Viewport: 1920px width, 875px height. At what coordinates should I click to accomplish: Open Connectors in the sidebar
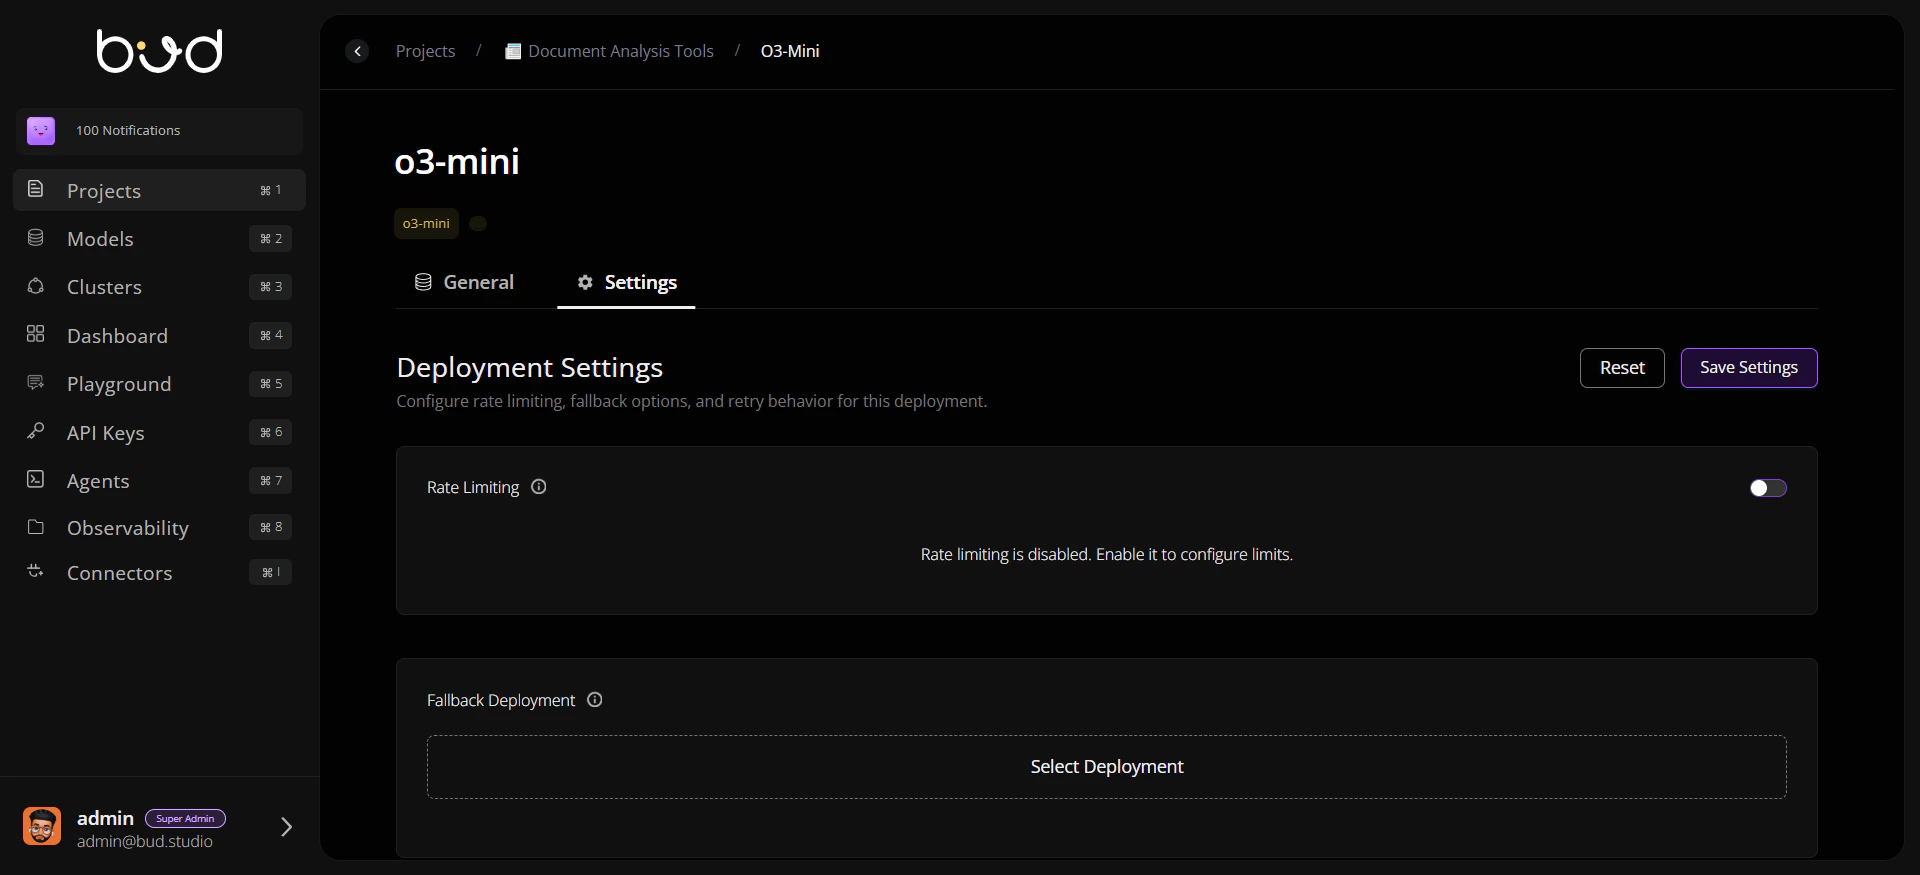(159, 573)
